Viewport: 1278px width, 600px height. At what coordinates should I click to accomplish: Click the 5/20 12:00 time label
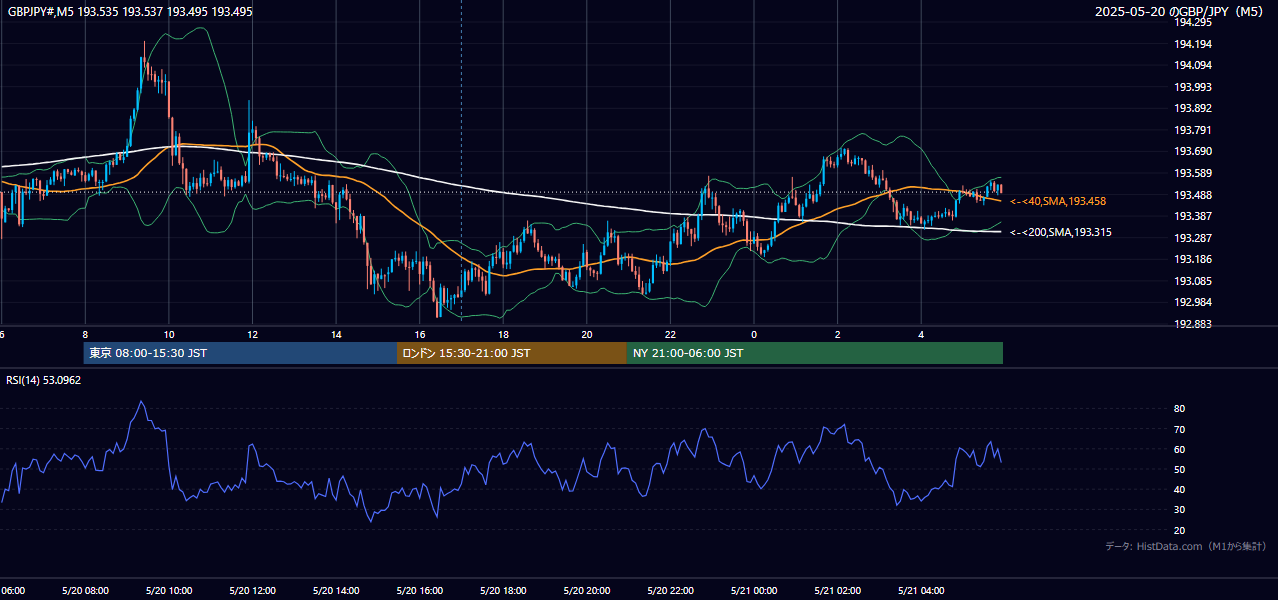[253, 590]
